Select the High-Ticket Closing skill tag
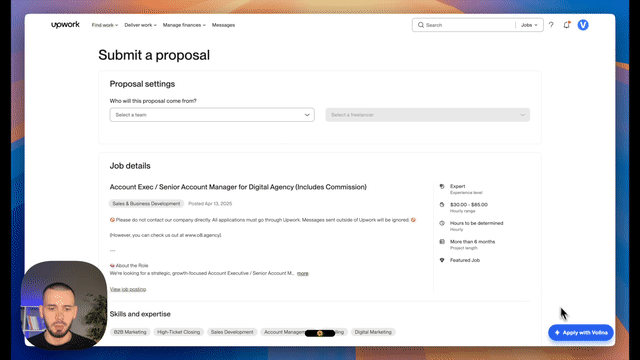 tap(178, 332)
